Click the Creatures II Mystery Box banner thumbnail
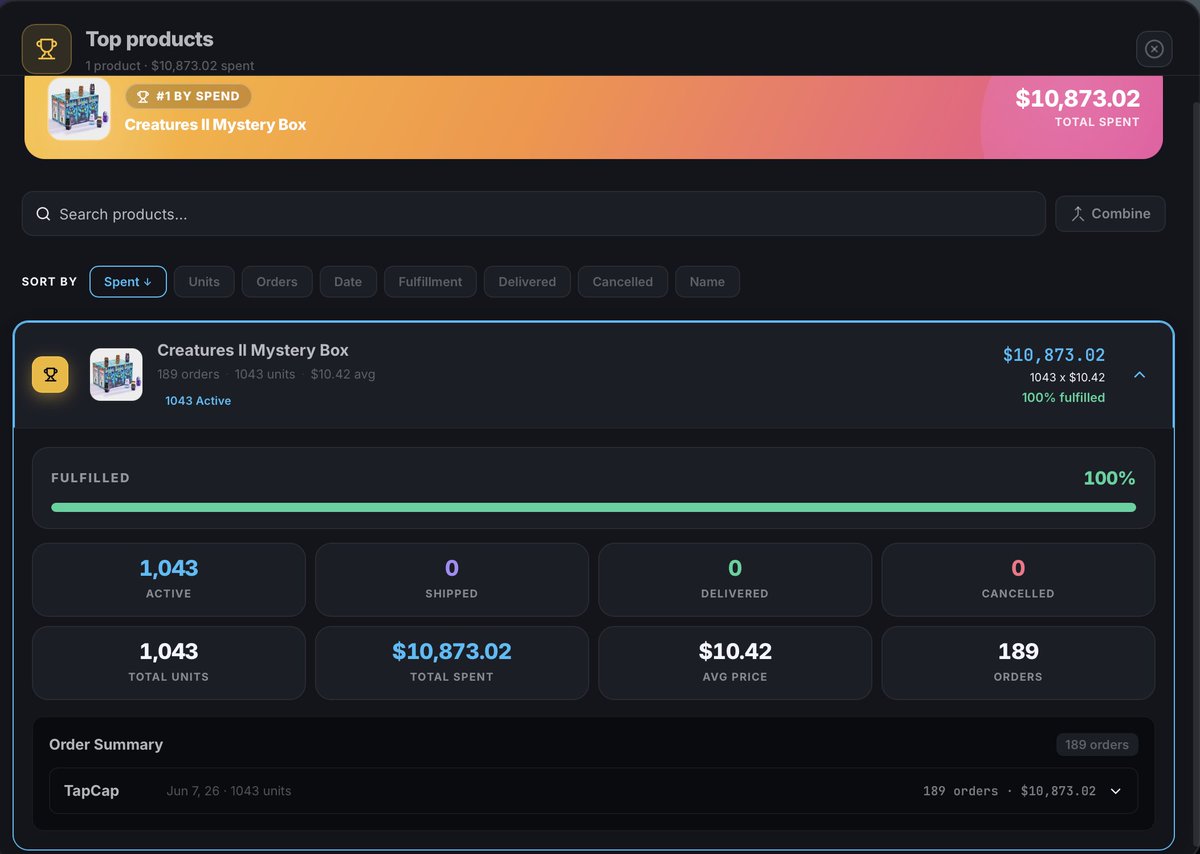Screen dimensions: 1200x854 79,109
